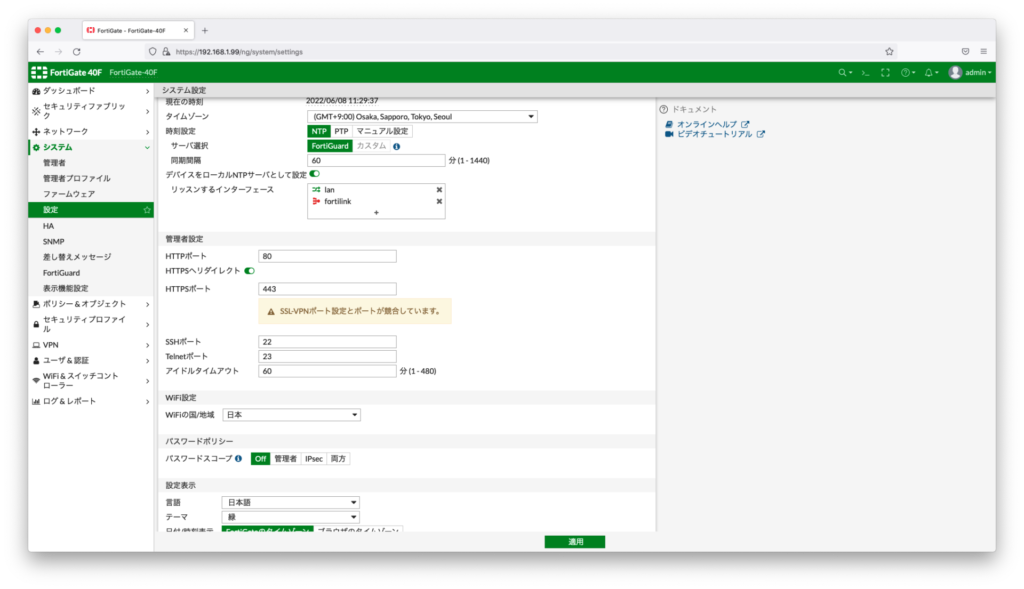1024x589 pixels.
Task: Open the 言語 dropdown
Action: click(291, 503)
